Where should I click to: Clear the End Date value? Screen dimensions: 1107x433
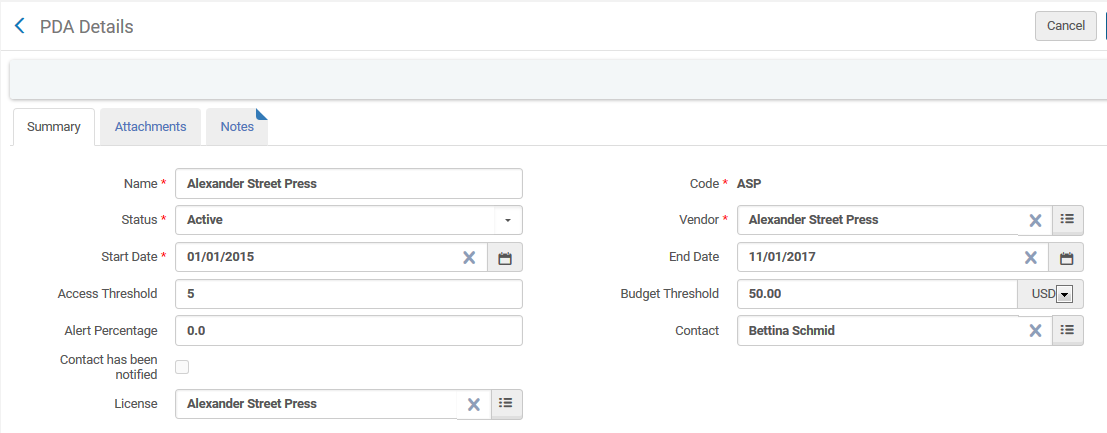pyautogui.click(x=1030, y=257)
